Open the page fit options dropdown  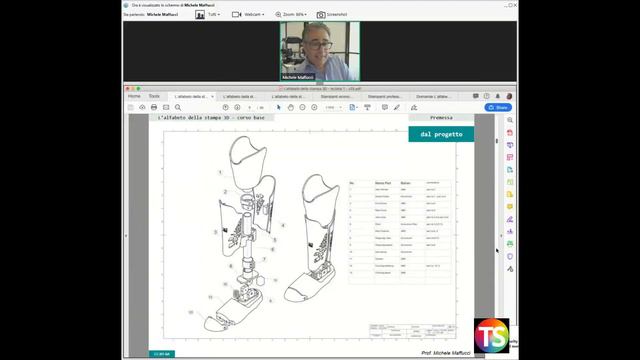[x=353, y=107]
